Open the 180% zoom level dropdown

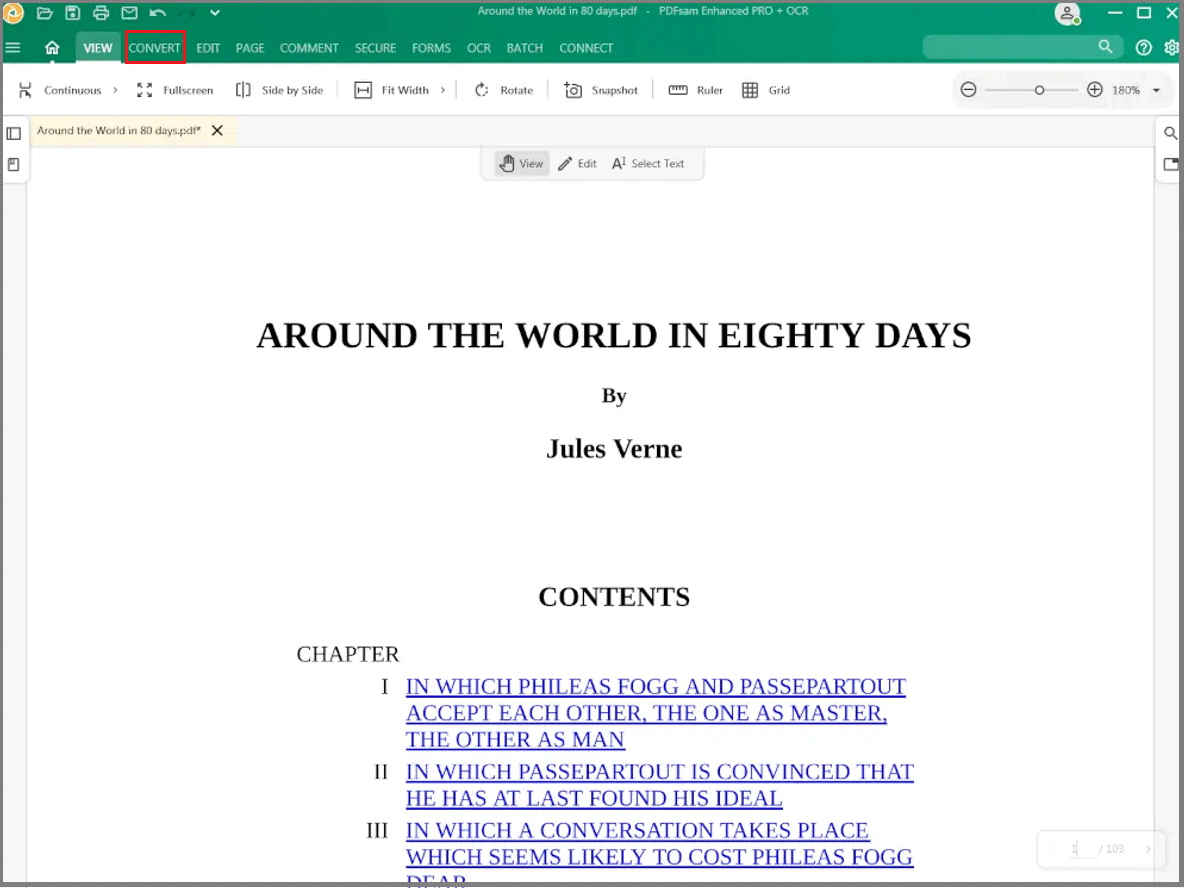click(x=1156, y=90)
